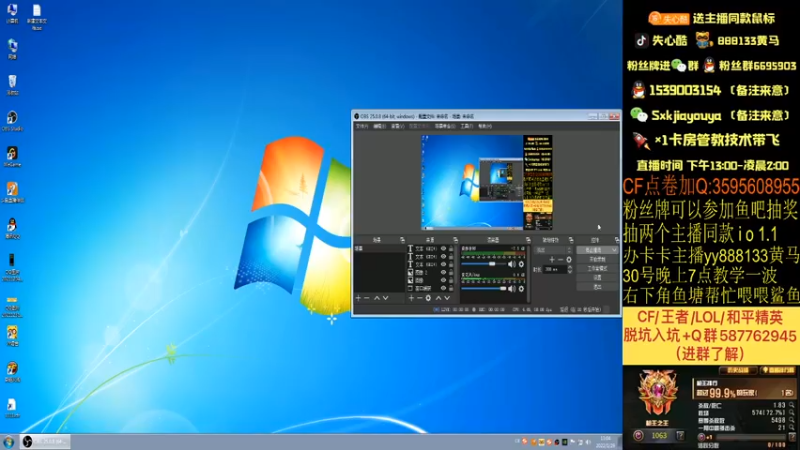Open the 查看 menu in OBS
Screen dimensions: 800x450
[x=397, y=126]
